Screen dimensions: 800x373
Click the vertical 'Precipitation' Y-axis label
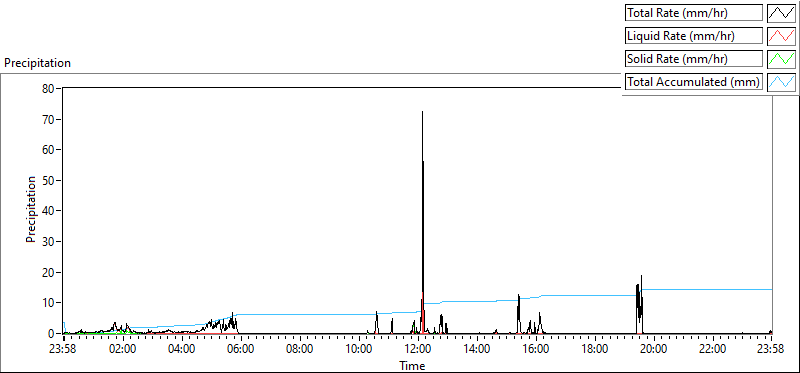pos(31,210)
